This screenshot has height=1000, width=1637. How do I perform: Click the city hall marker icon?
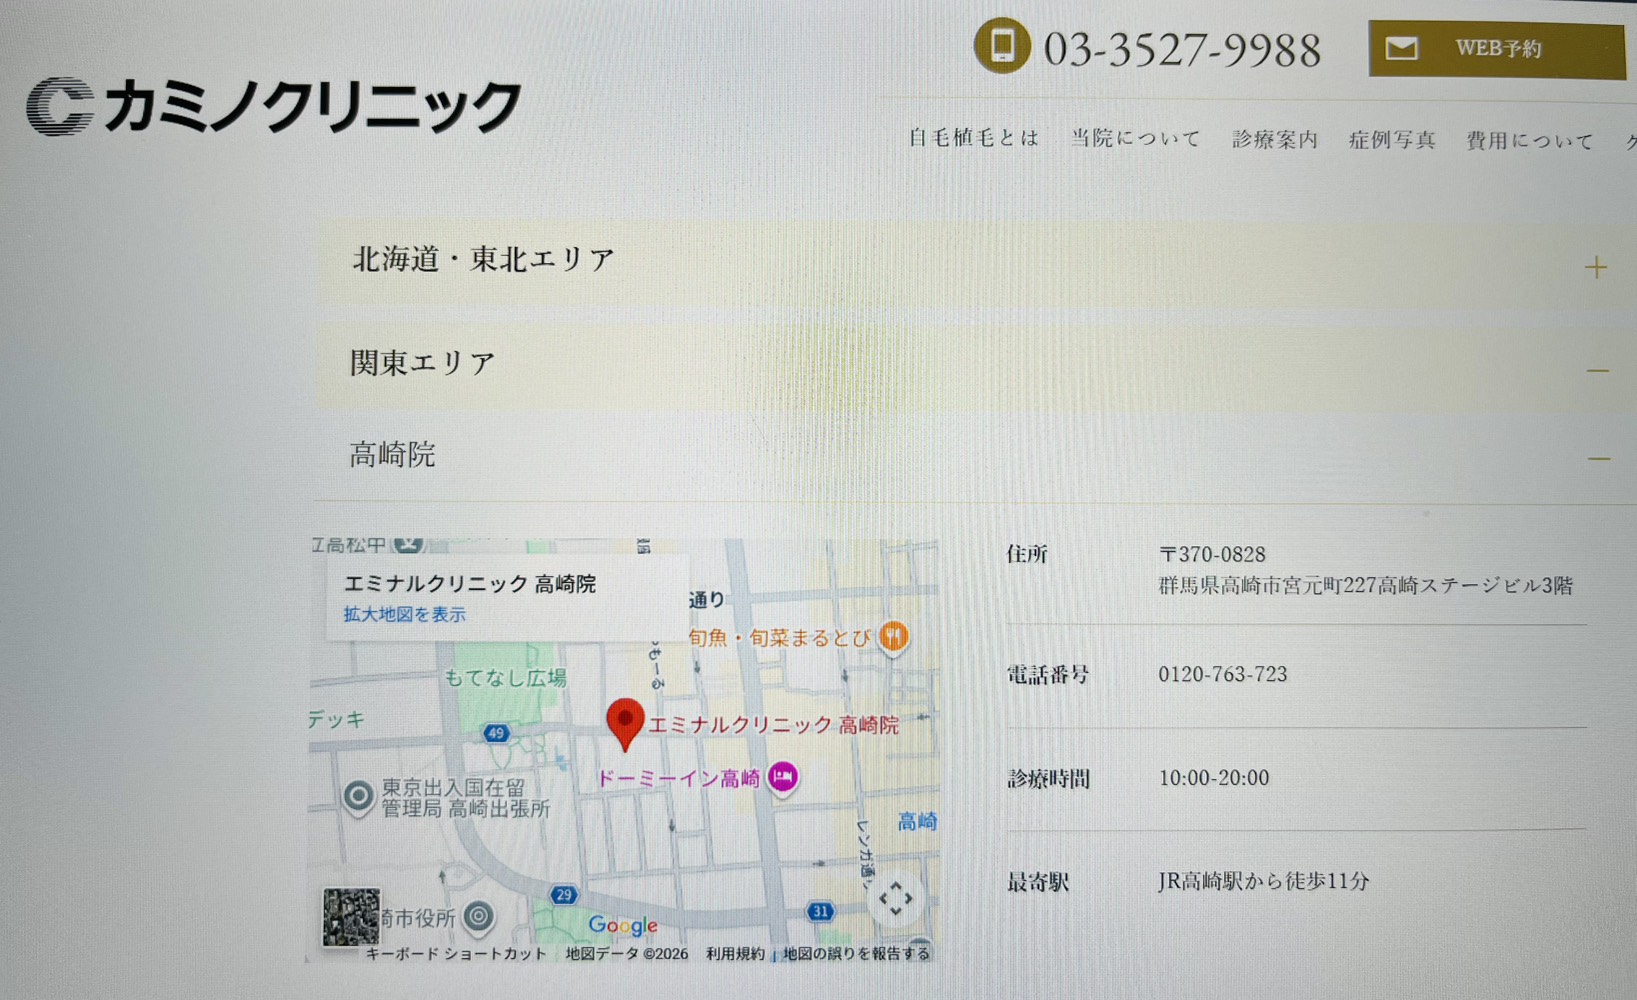(x=479, y=916)
